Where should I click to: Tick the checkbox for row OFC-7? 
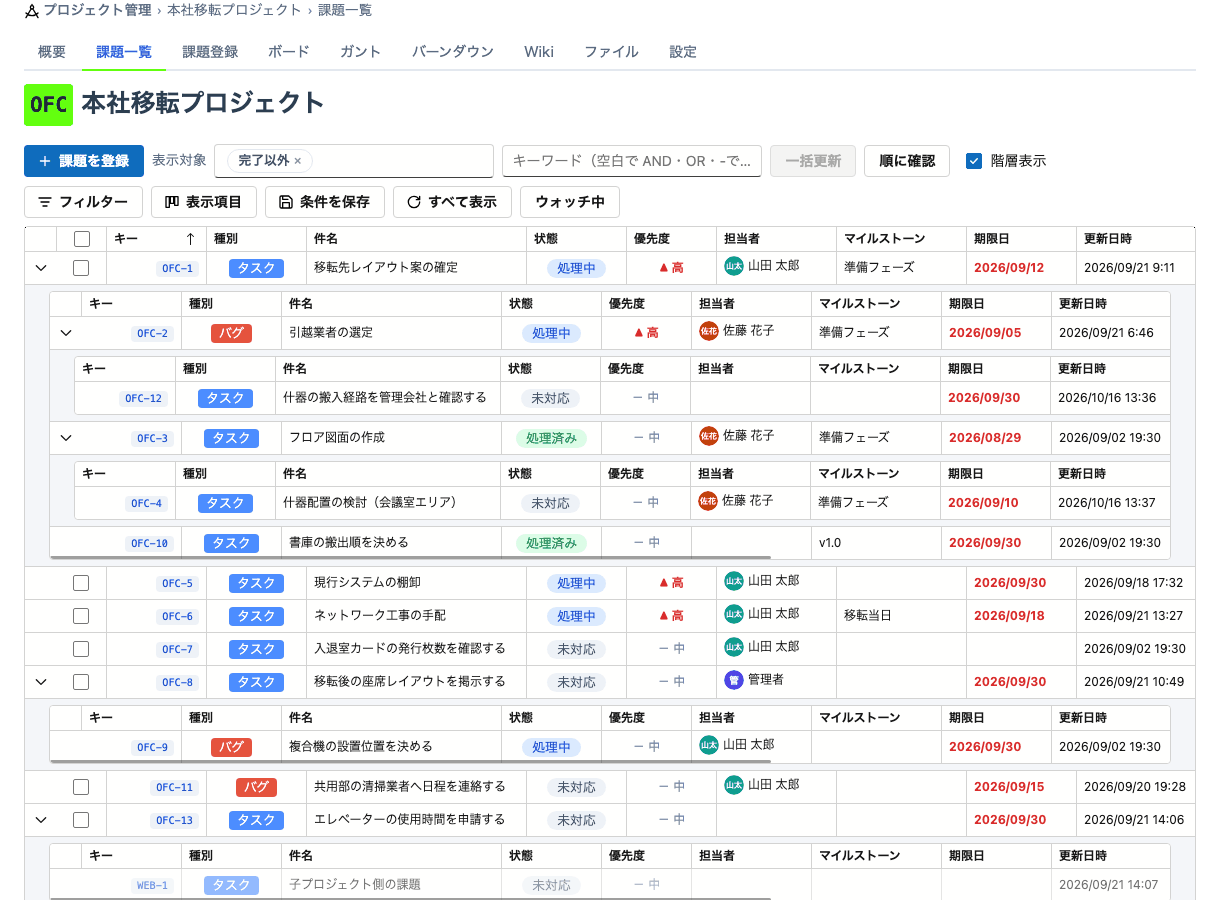pyautogui.click(x=81, y=649)
